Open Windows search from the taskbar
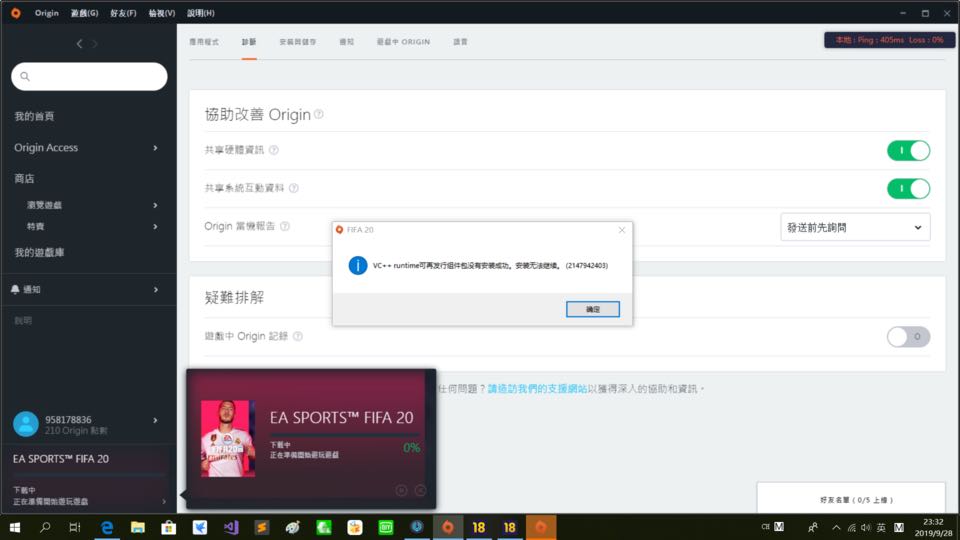Image resolution: width=960 pixels, height=540 pixels. 45,527
